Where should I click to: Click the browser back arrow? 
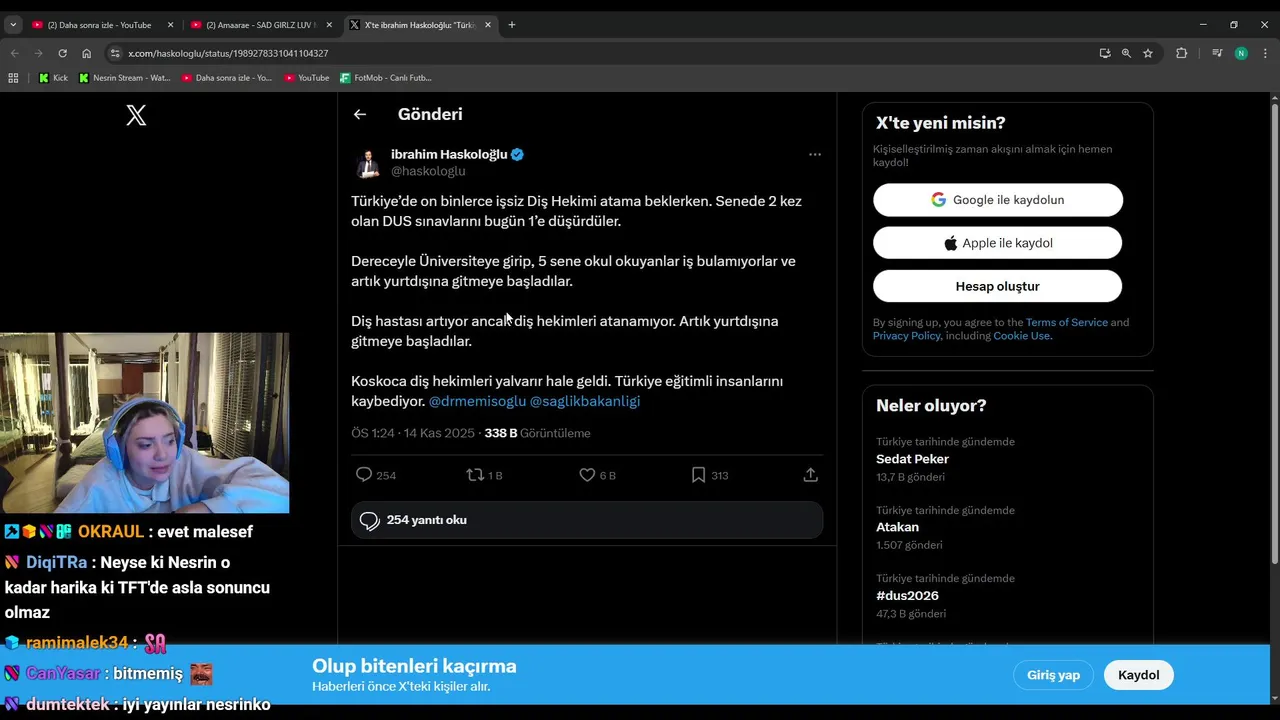(x=14, y=53)
